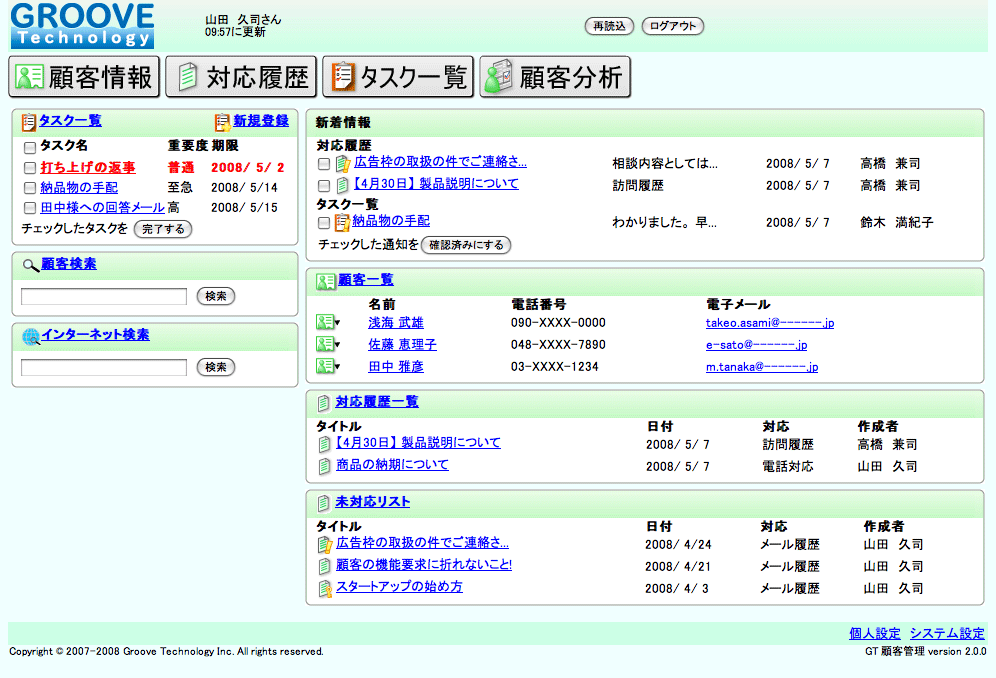Screen dimensions: 996x678
Task: Open dropdown arrow beside 田中 雅彦
Action: (x=338, y=367)
